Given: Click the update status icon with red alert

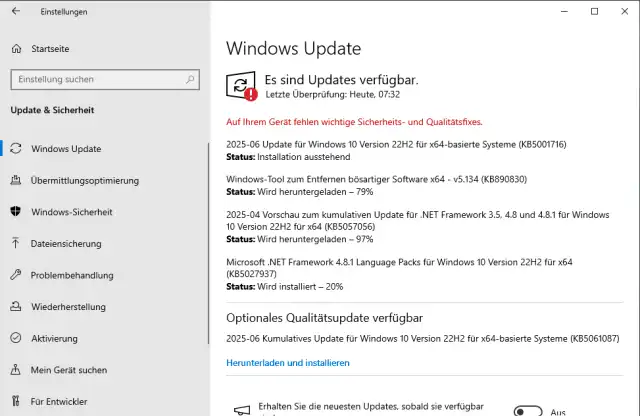Looking at the screenshot, I should [x=242, y=86].
